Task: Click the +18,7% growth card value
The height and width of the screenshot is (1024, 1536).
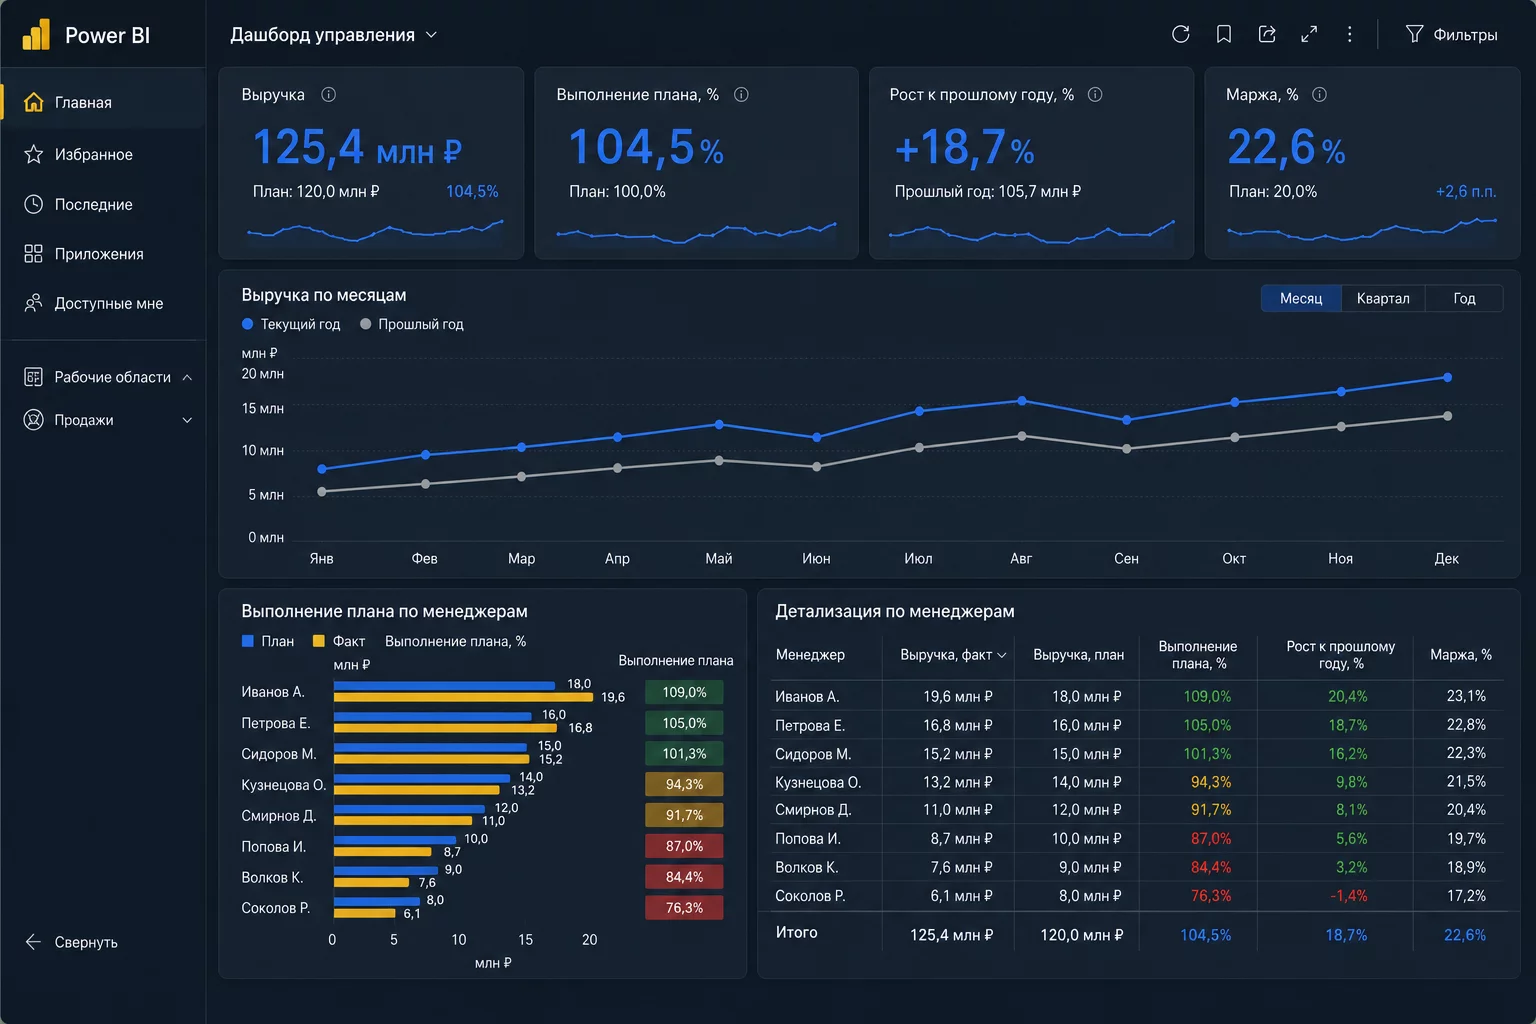Action: coord(964,148)
